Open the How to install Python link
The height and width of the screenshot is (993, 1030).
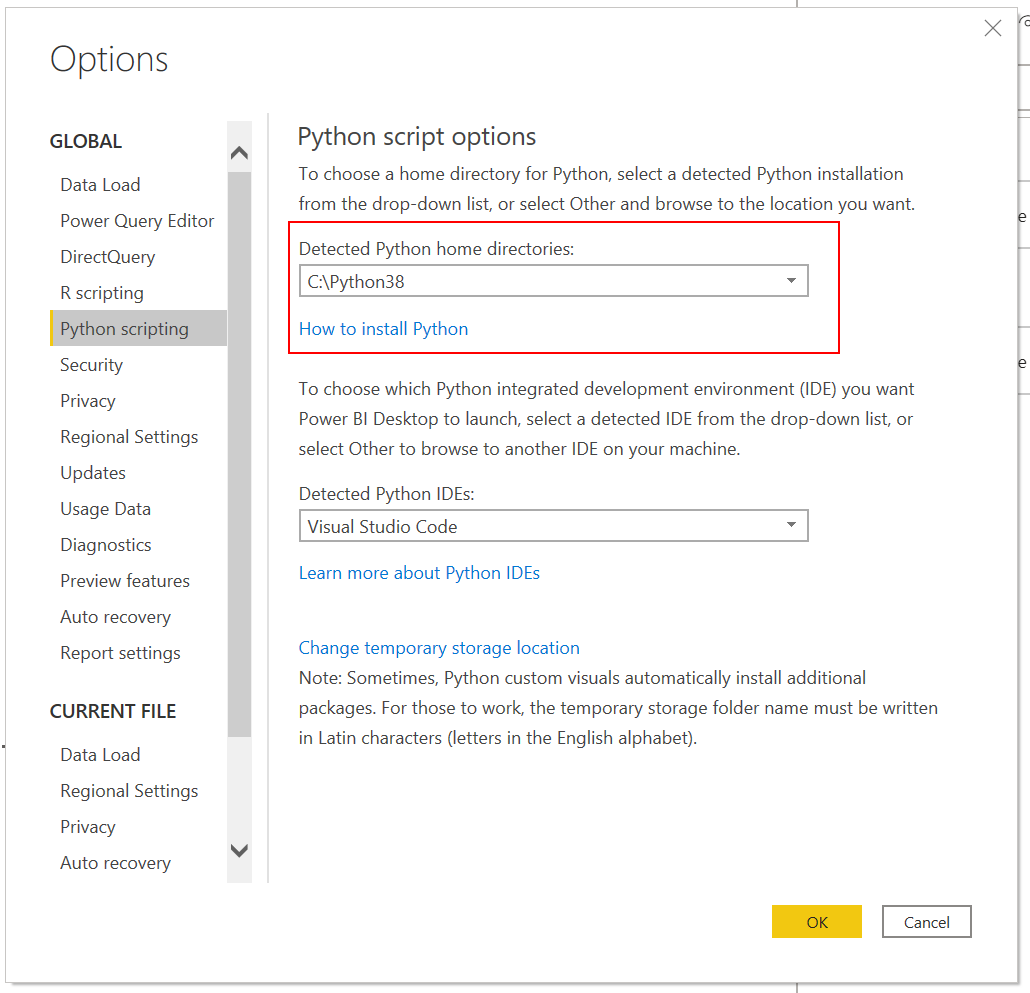383,329
